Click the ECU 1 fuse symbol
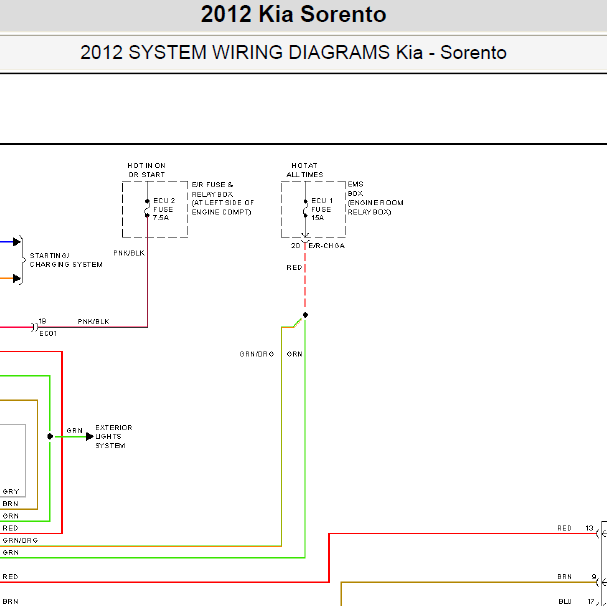Viewport: 607px width, 606px height. pyautogui.click(x=305, y=208)
